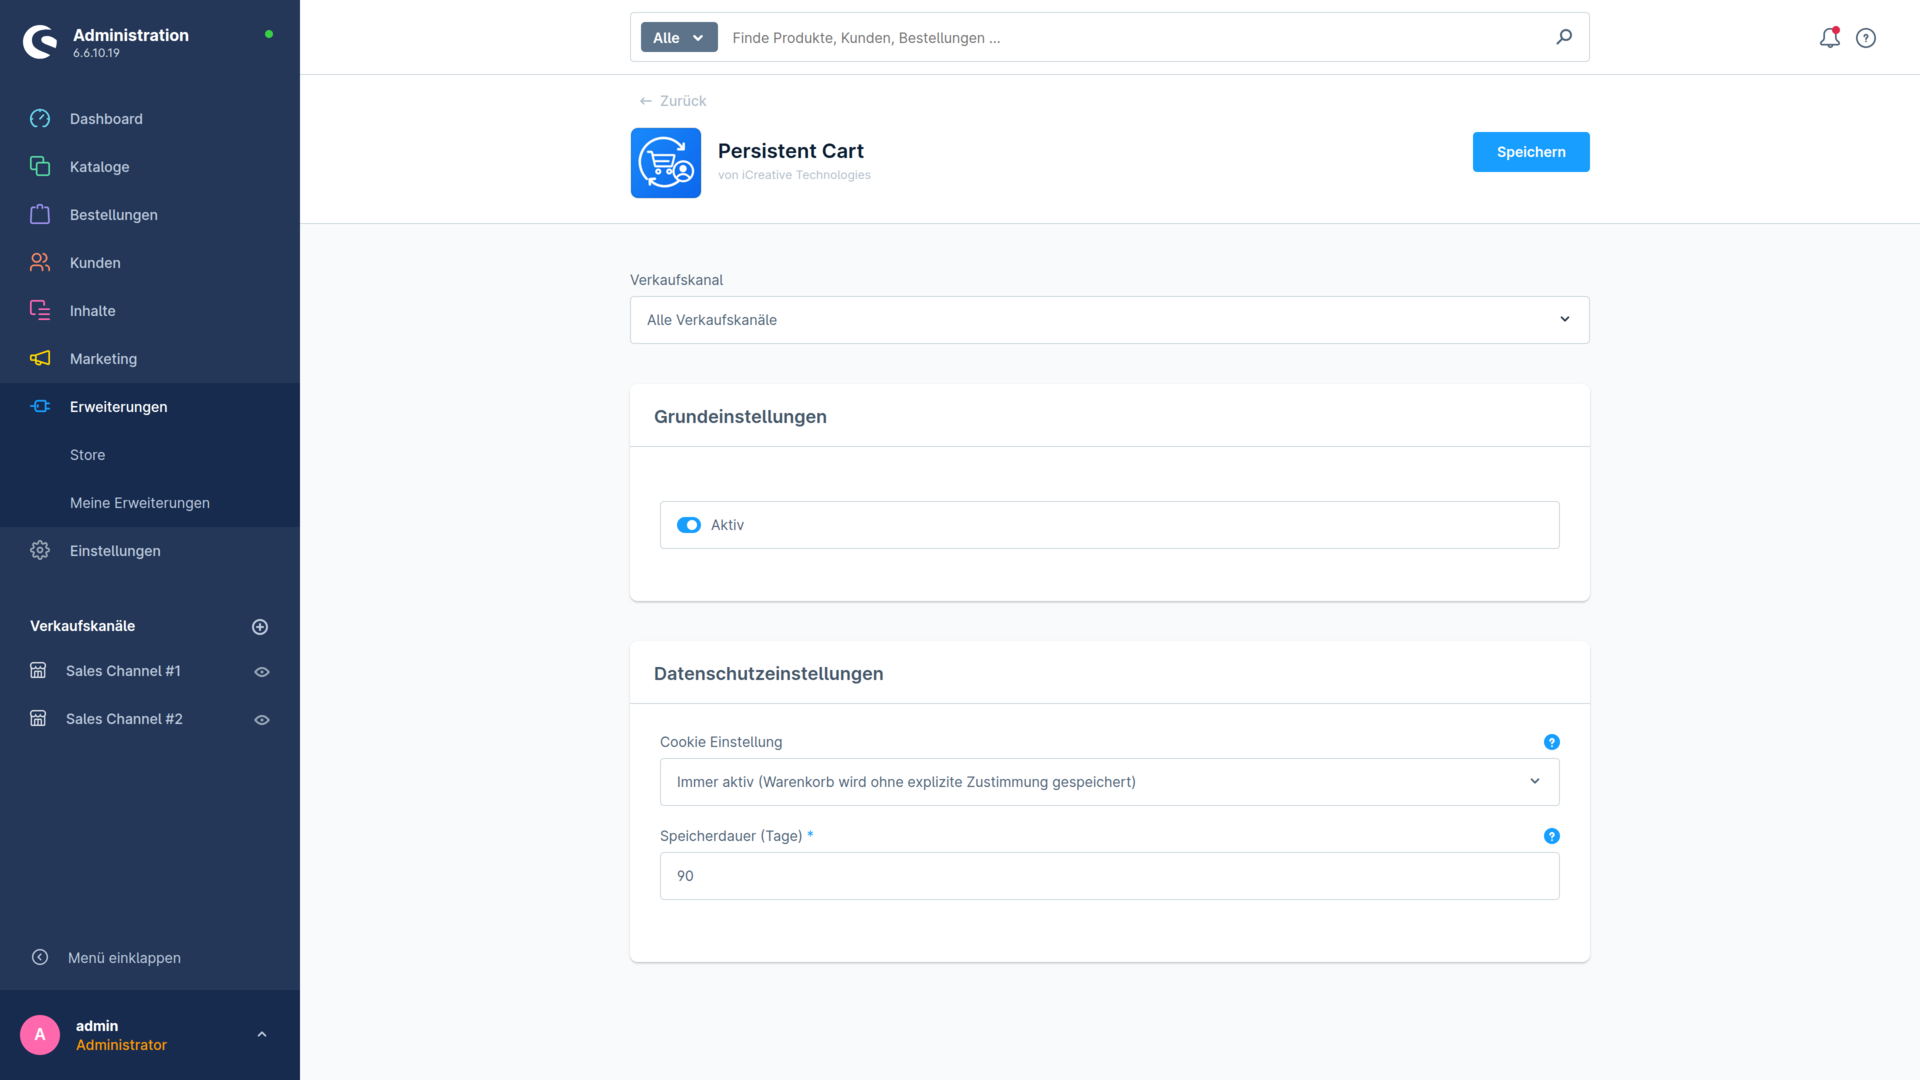Screen dimensions: 1920x1080
Task: Click the Shopware logo in sidebar
Action: [x=40, y=42]
